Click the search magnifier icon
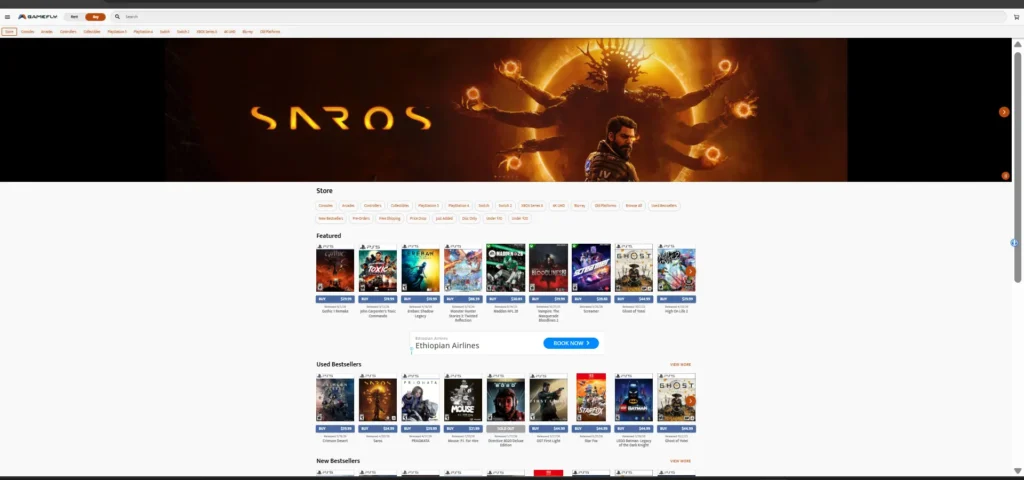The width and height of the screenshot is (1024, 480). [118, 17]
